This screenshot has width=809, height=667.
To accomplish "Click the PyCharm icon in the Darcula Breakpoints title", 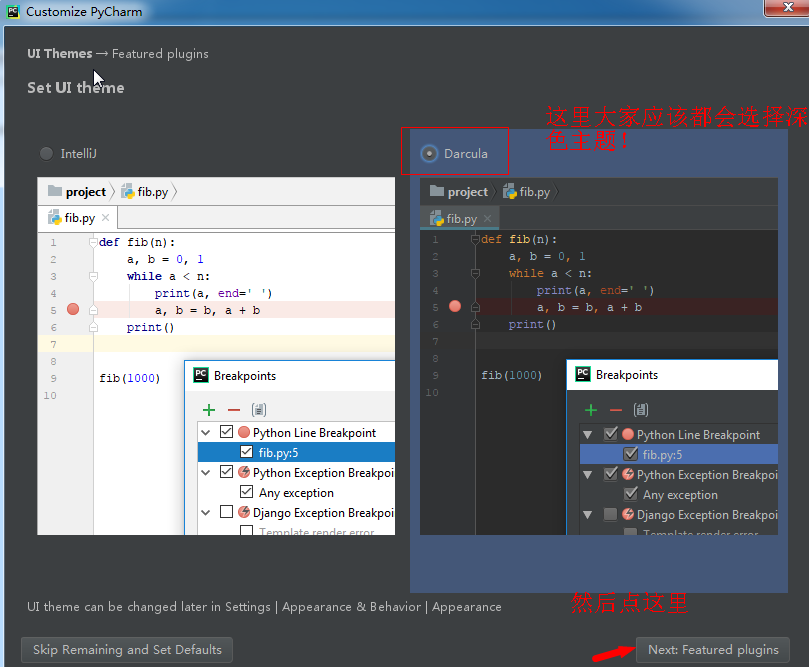I will (583, 374).
